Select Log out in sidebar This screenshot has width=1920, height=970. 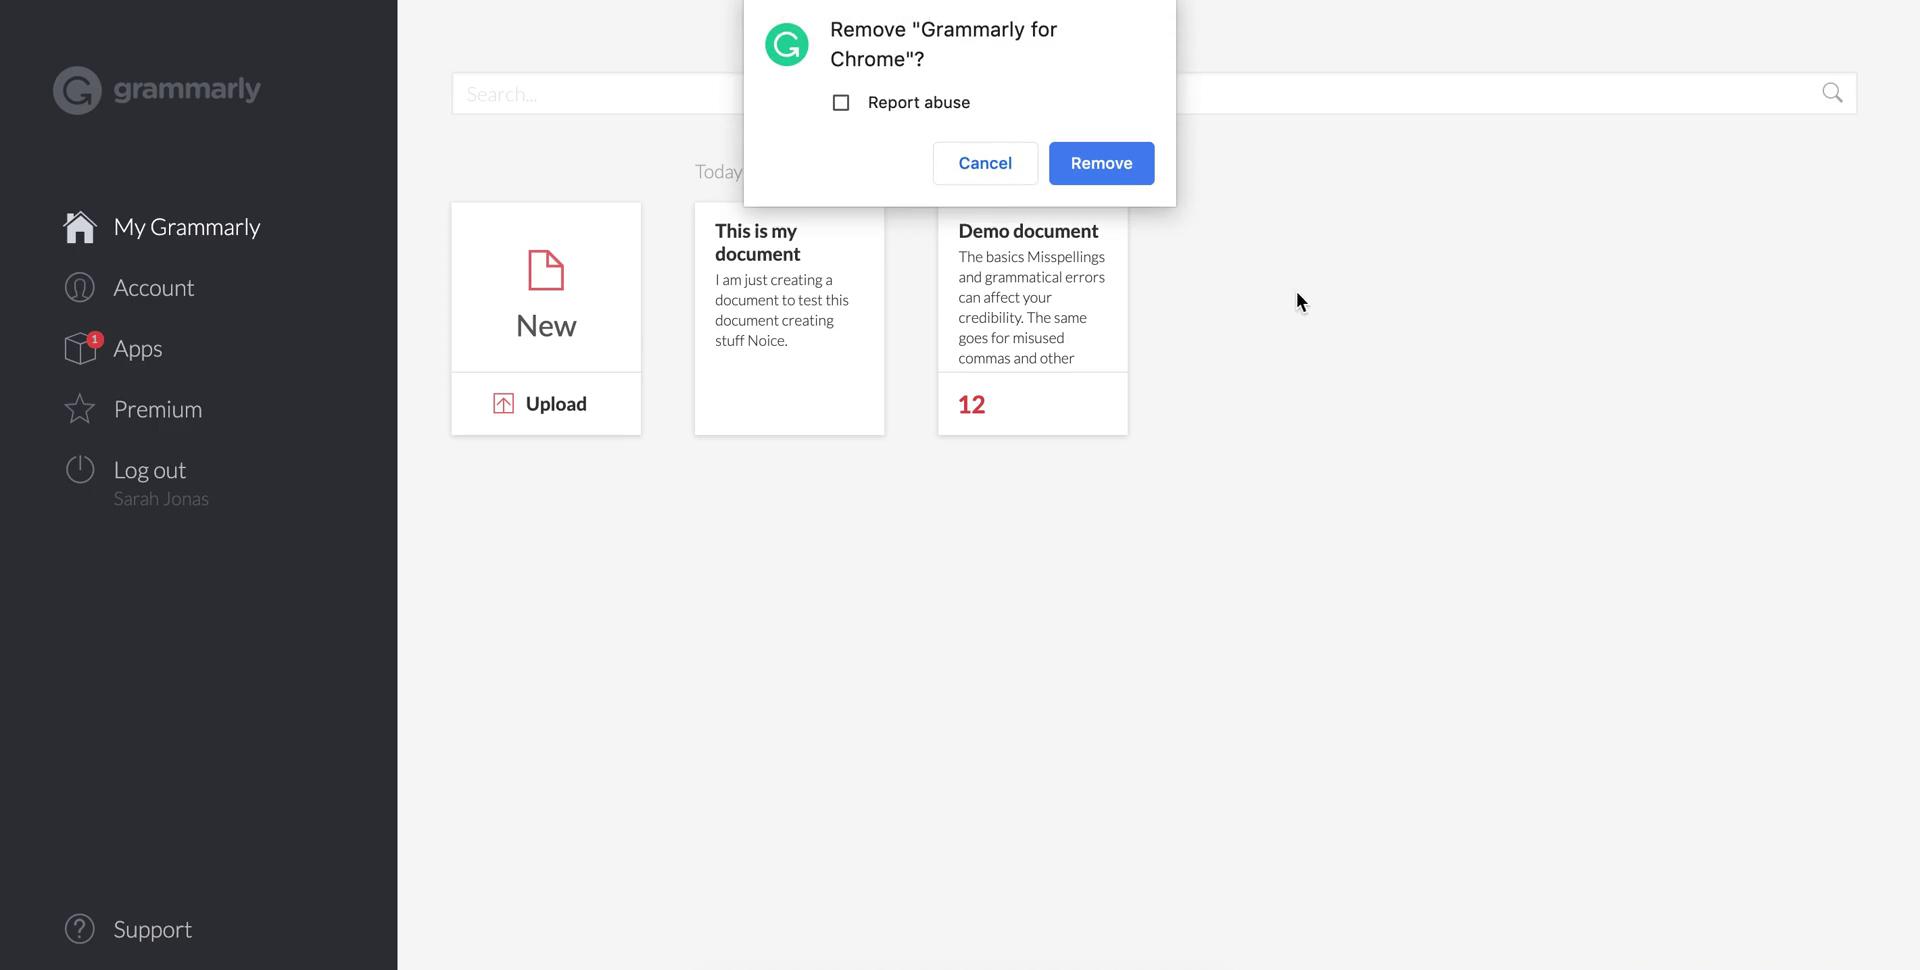pyautogui.click(x=150, y=470)
